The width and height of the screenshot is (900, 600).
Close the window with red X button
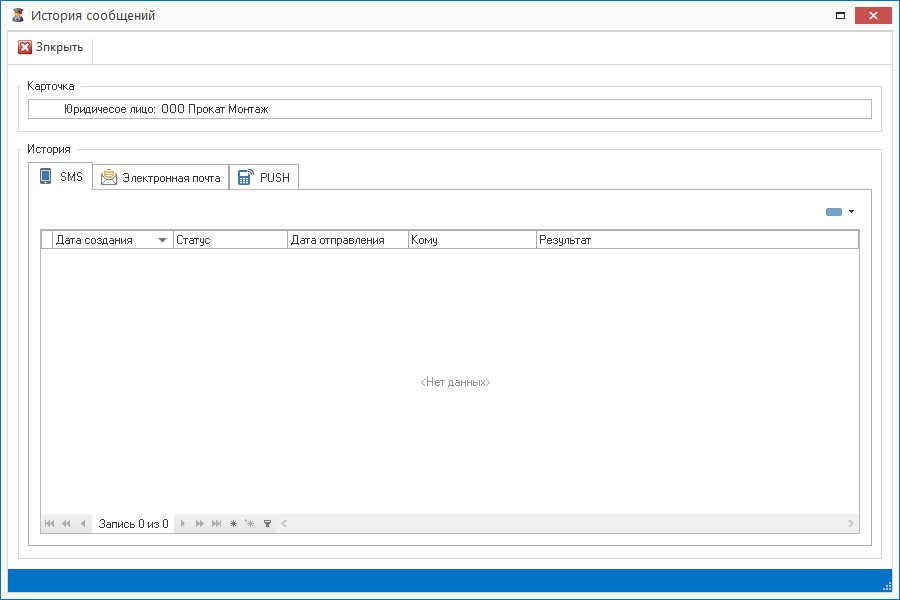873,16
